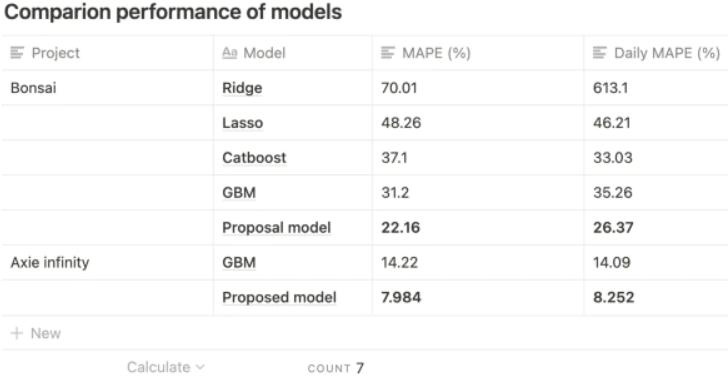Add a new row with New button
The image size is (728, 387).
click(x=36, y=333)
